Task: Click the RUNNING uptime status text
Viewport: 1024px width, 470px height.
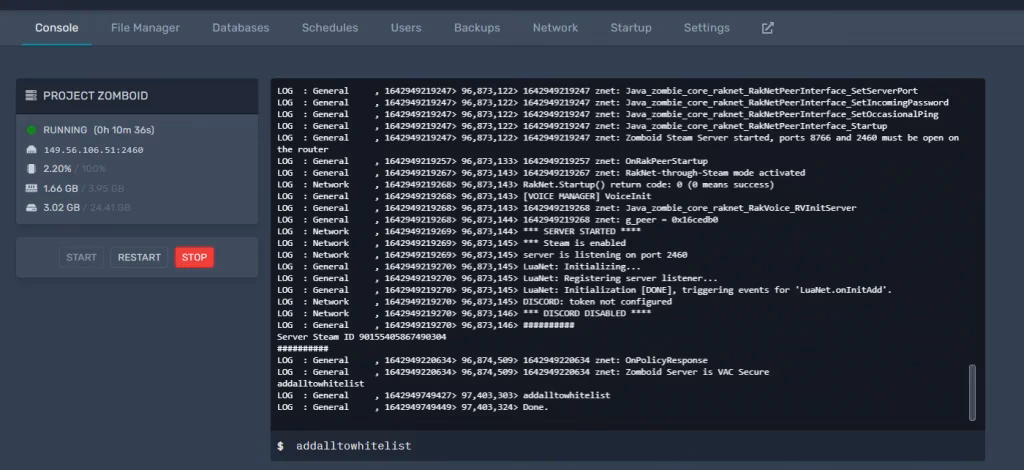Action: coord(99,130)
